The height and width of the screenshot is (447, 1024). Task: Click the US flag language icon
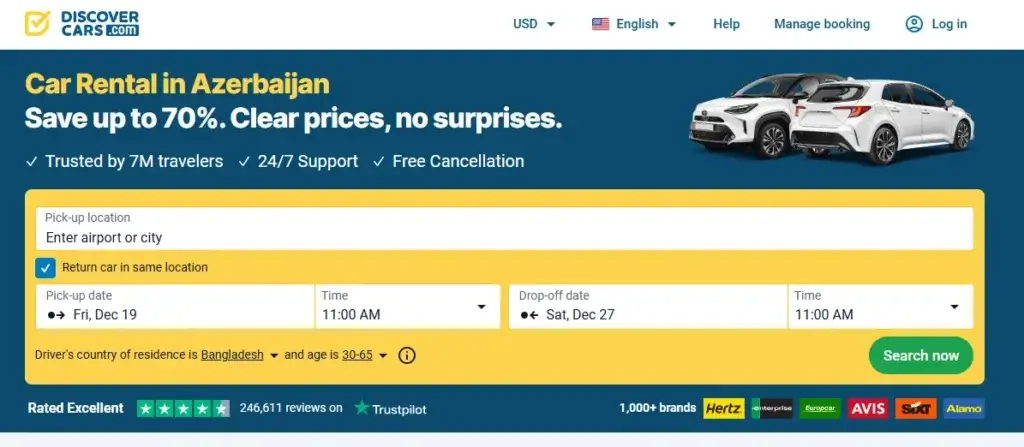[600, 24]
